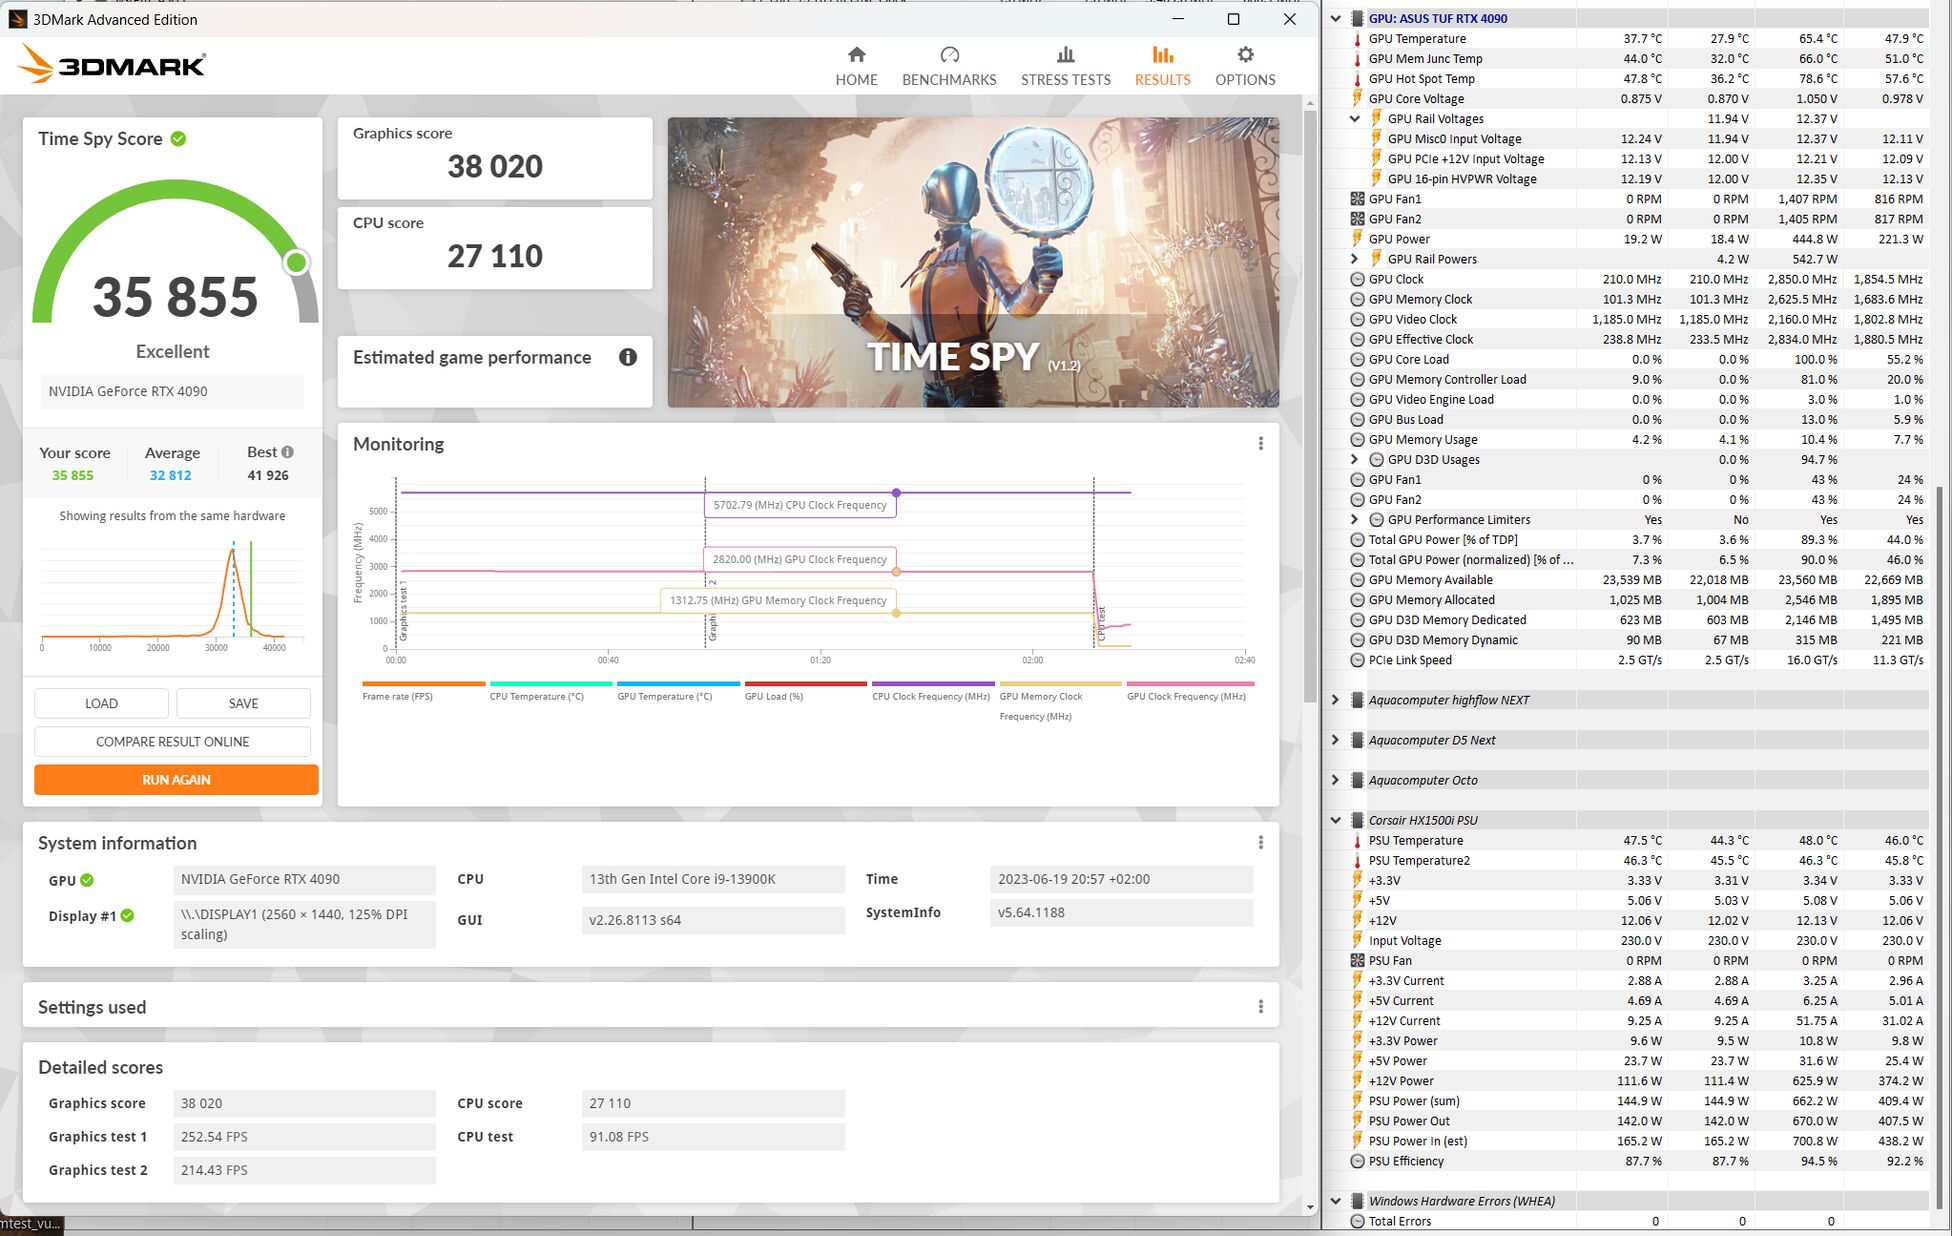Click info icon next to Best score
The width and height of the screenshot is (1952, 1236).
tap(288, 452)
